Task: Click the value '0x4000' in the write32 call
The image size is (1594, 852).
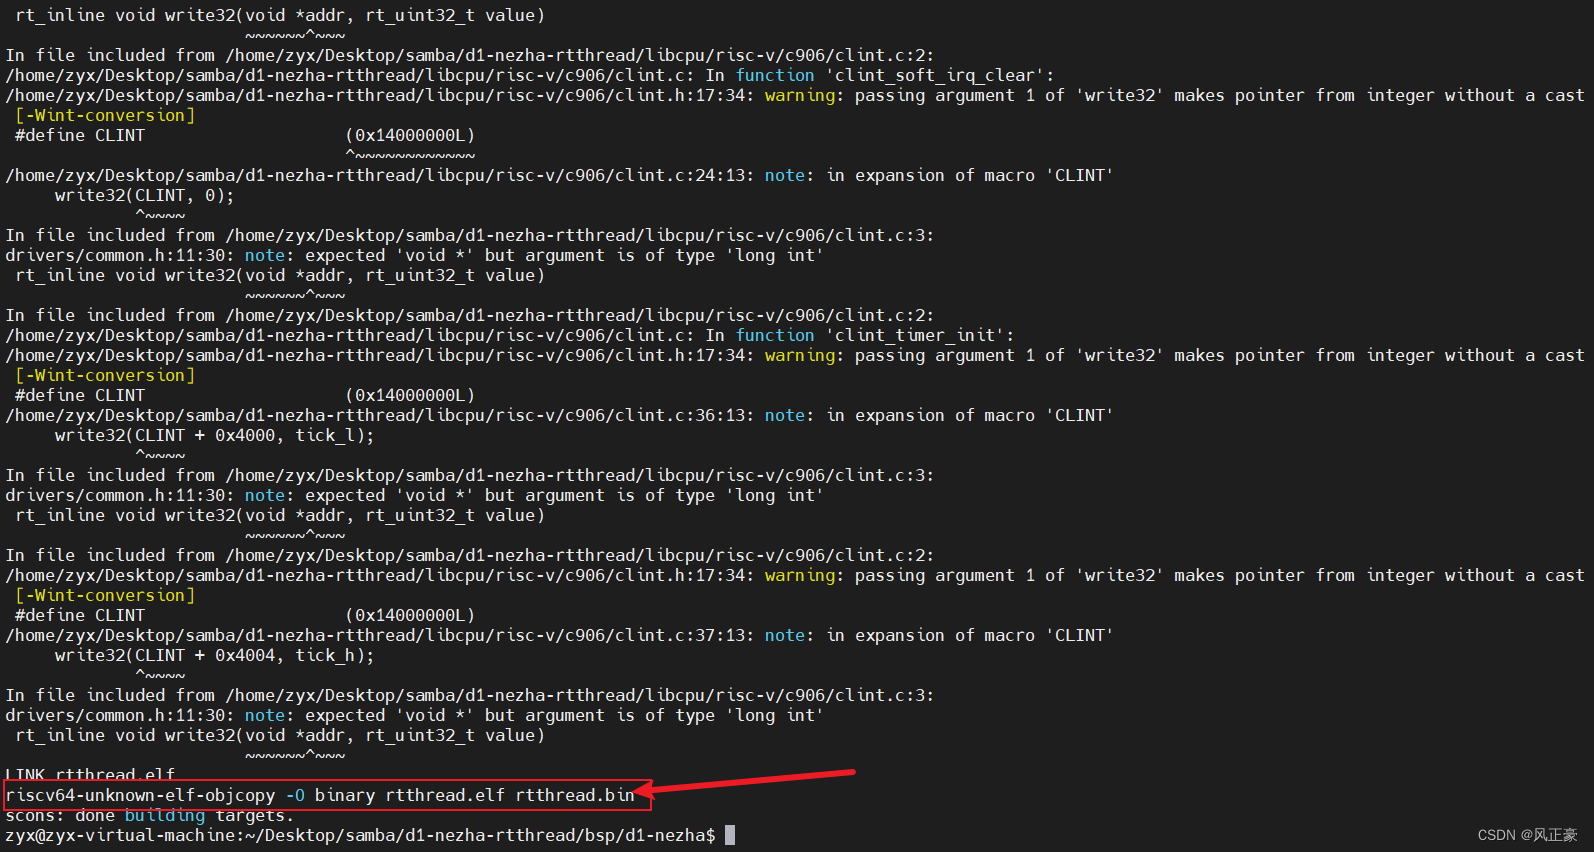Action: (x=245, y=435)
